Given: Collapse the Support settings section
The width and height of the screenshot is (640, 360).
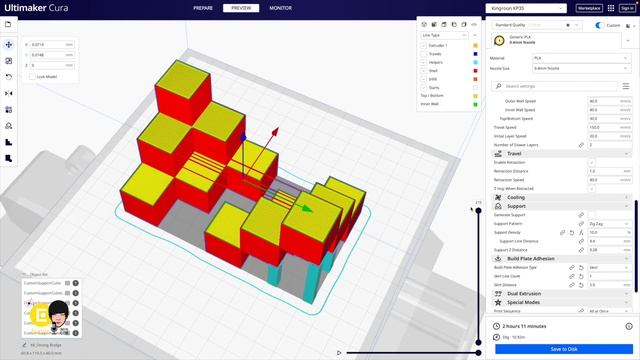Looking at the screenshot, I should pyautogui.click(x=562, y=206).
